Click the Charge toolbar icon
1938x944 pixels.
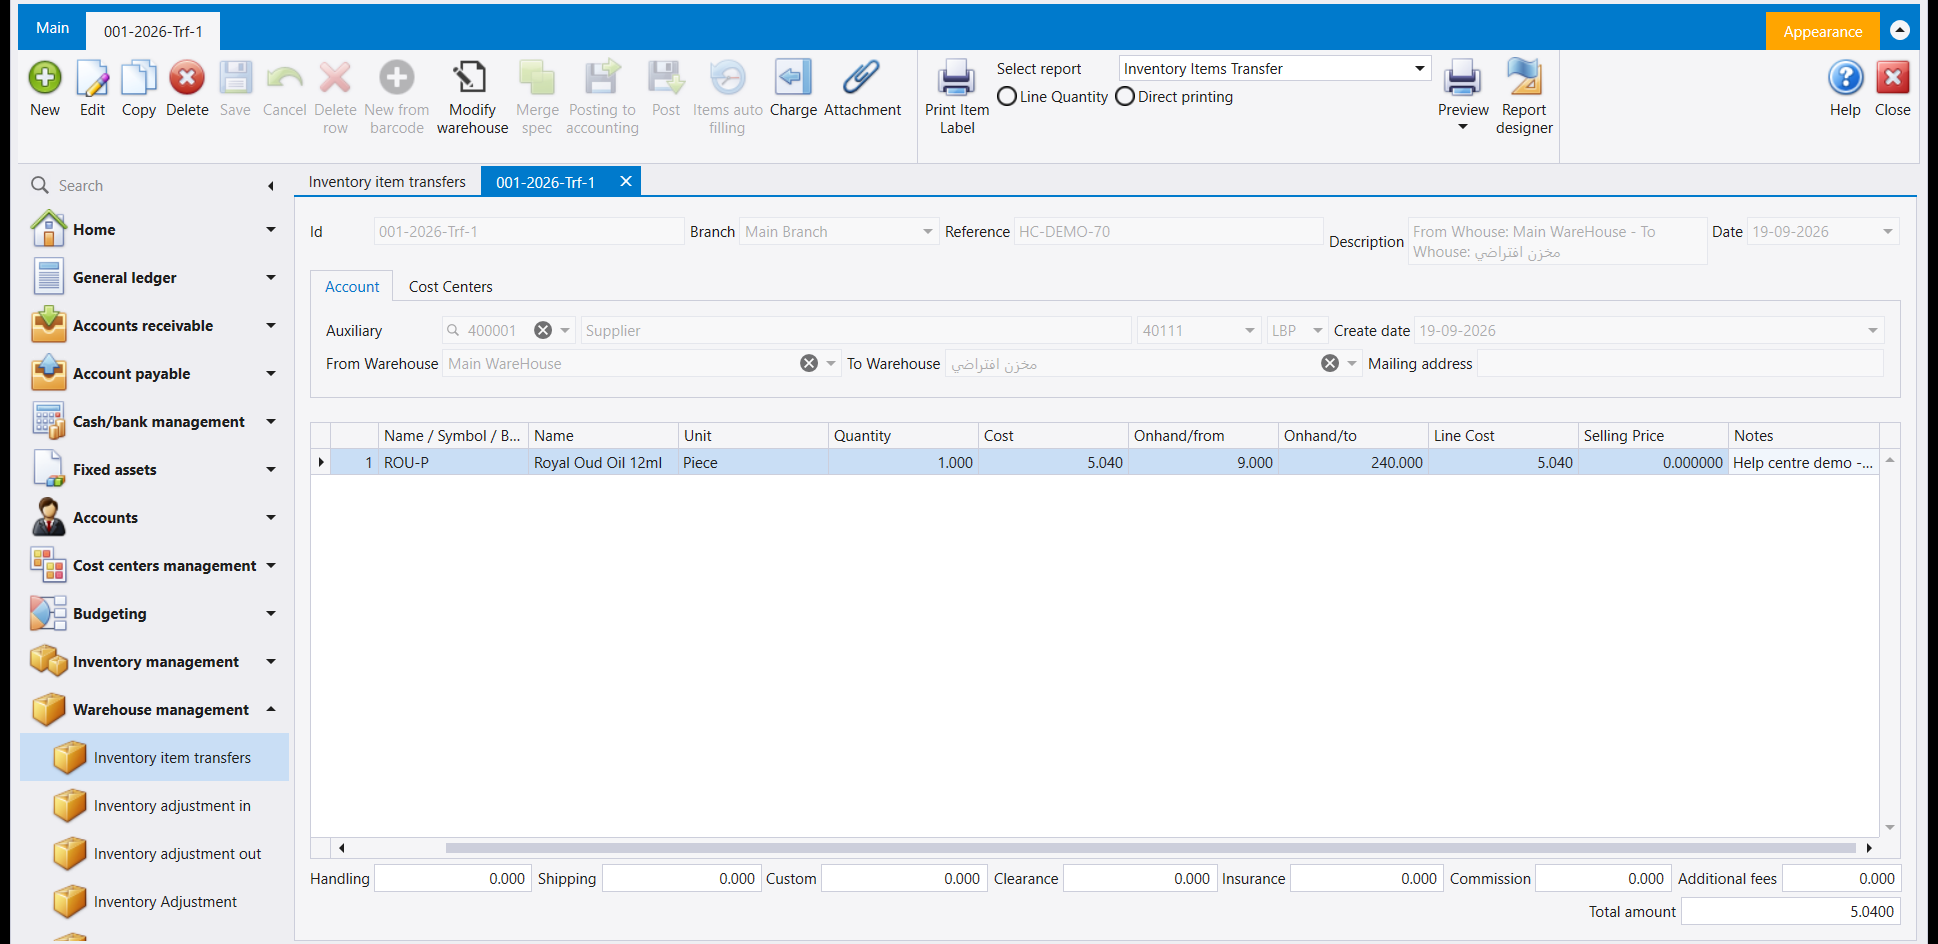[793, 78]
